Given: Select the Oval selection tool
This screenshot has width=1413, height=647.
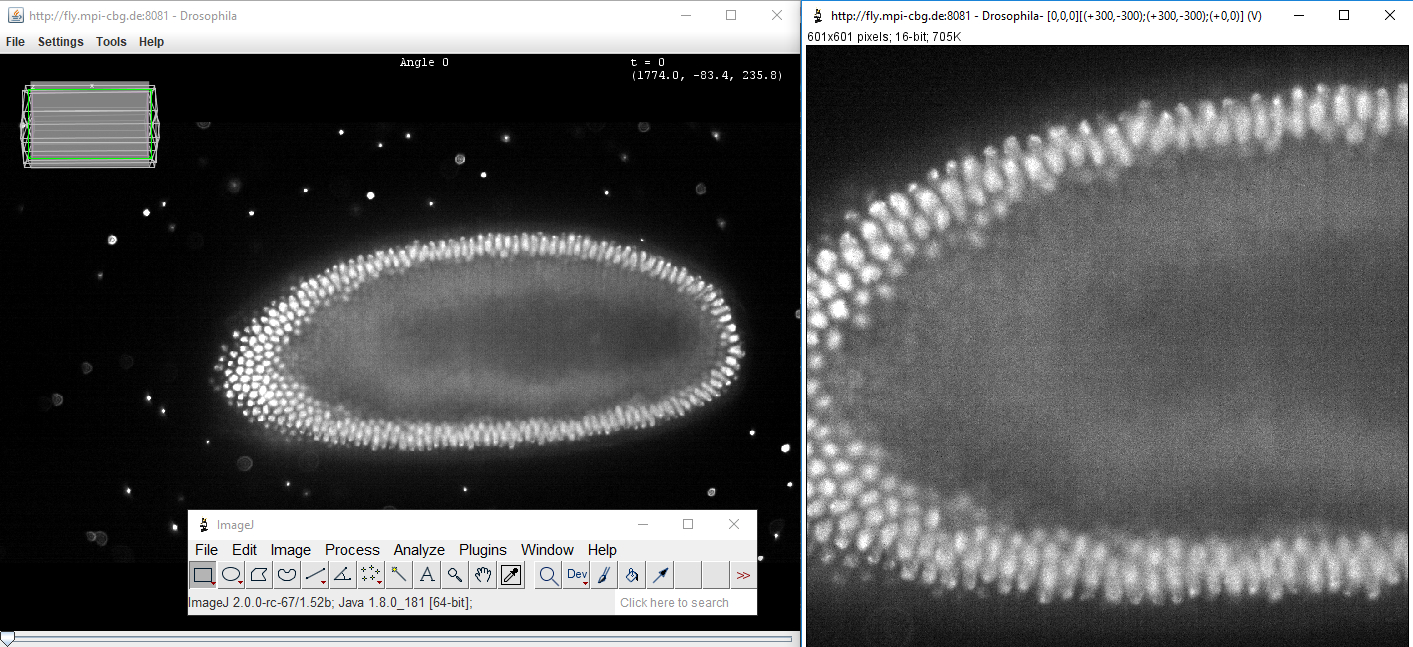Looking at the screenshot, I should point(229,574).
